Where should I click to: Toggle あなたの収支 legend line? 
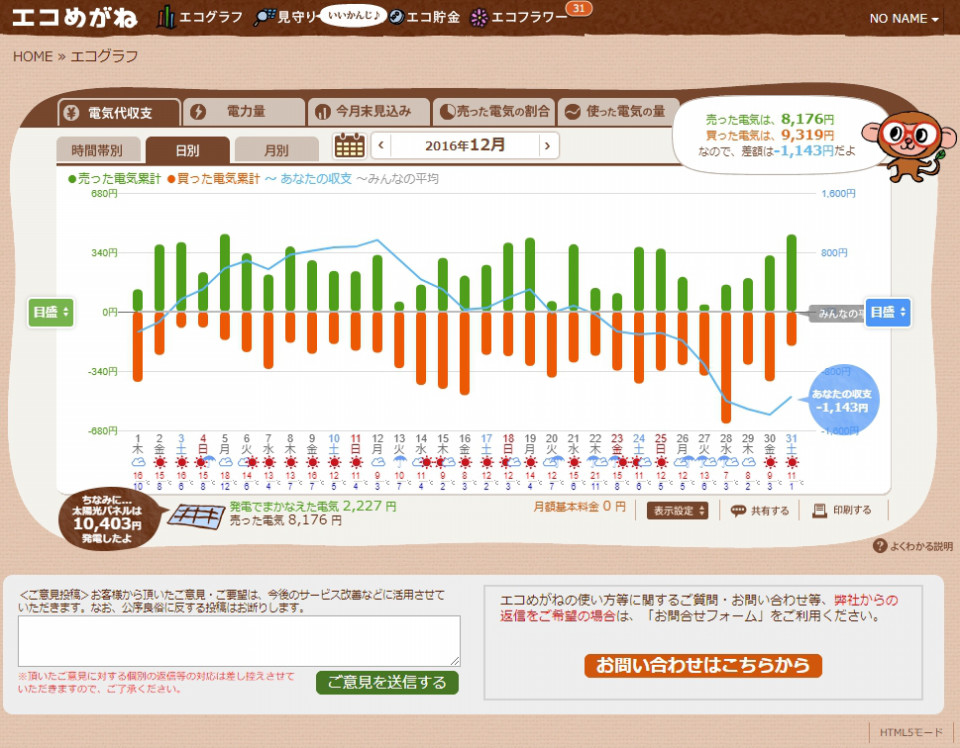(x=309, y=179)
